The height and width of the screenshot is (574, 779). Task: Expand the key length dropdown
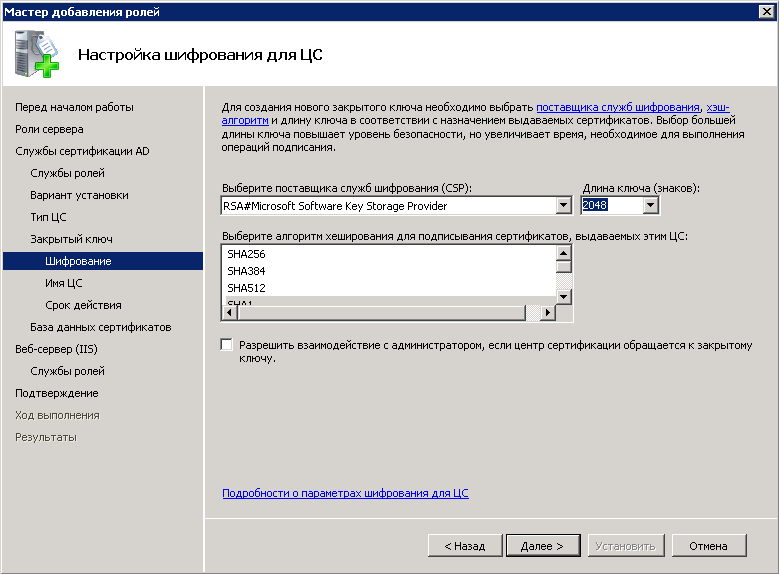(651, 206)
